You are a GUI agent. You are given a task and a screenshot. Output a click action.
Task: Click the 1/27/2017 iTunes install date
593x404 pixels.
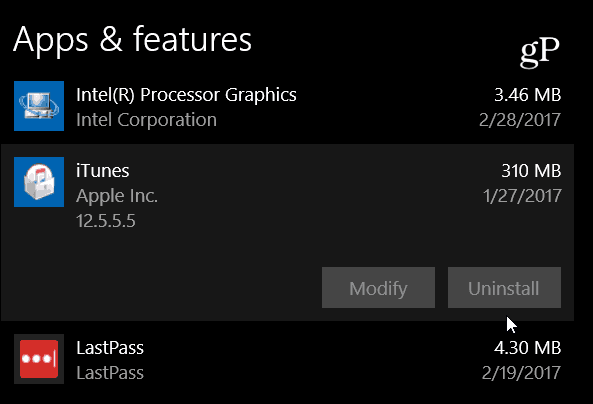point(522,196)
